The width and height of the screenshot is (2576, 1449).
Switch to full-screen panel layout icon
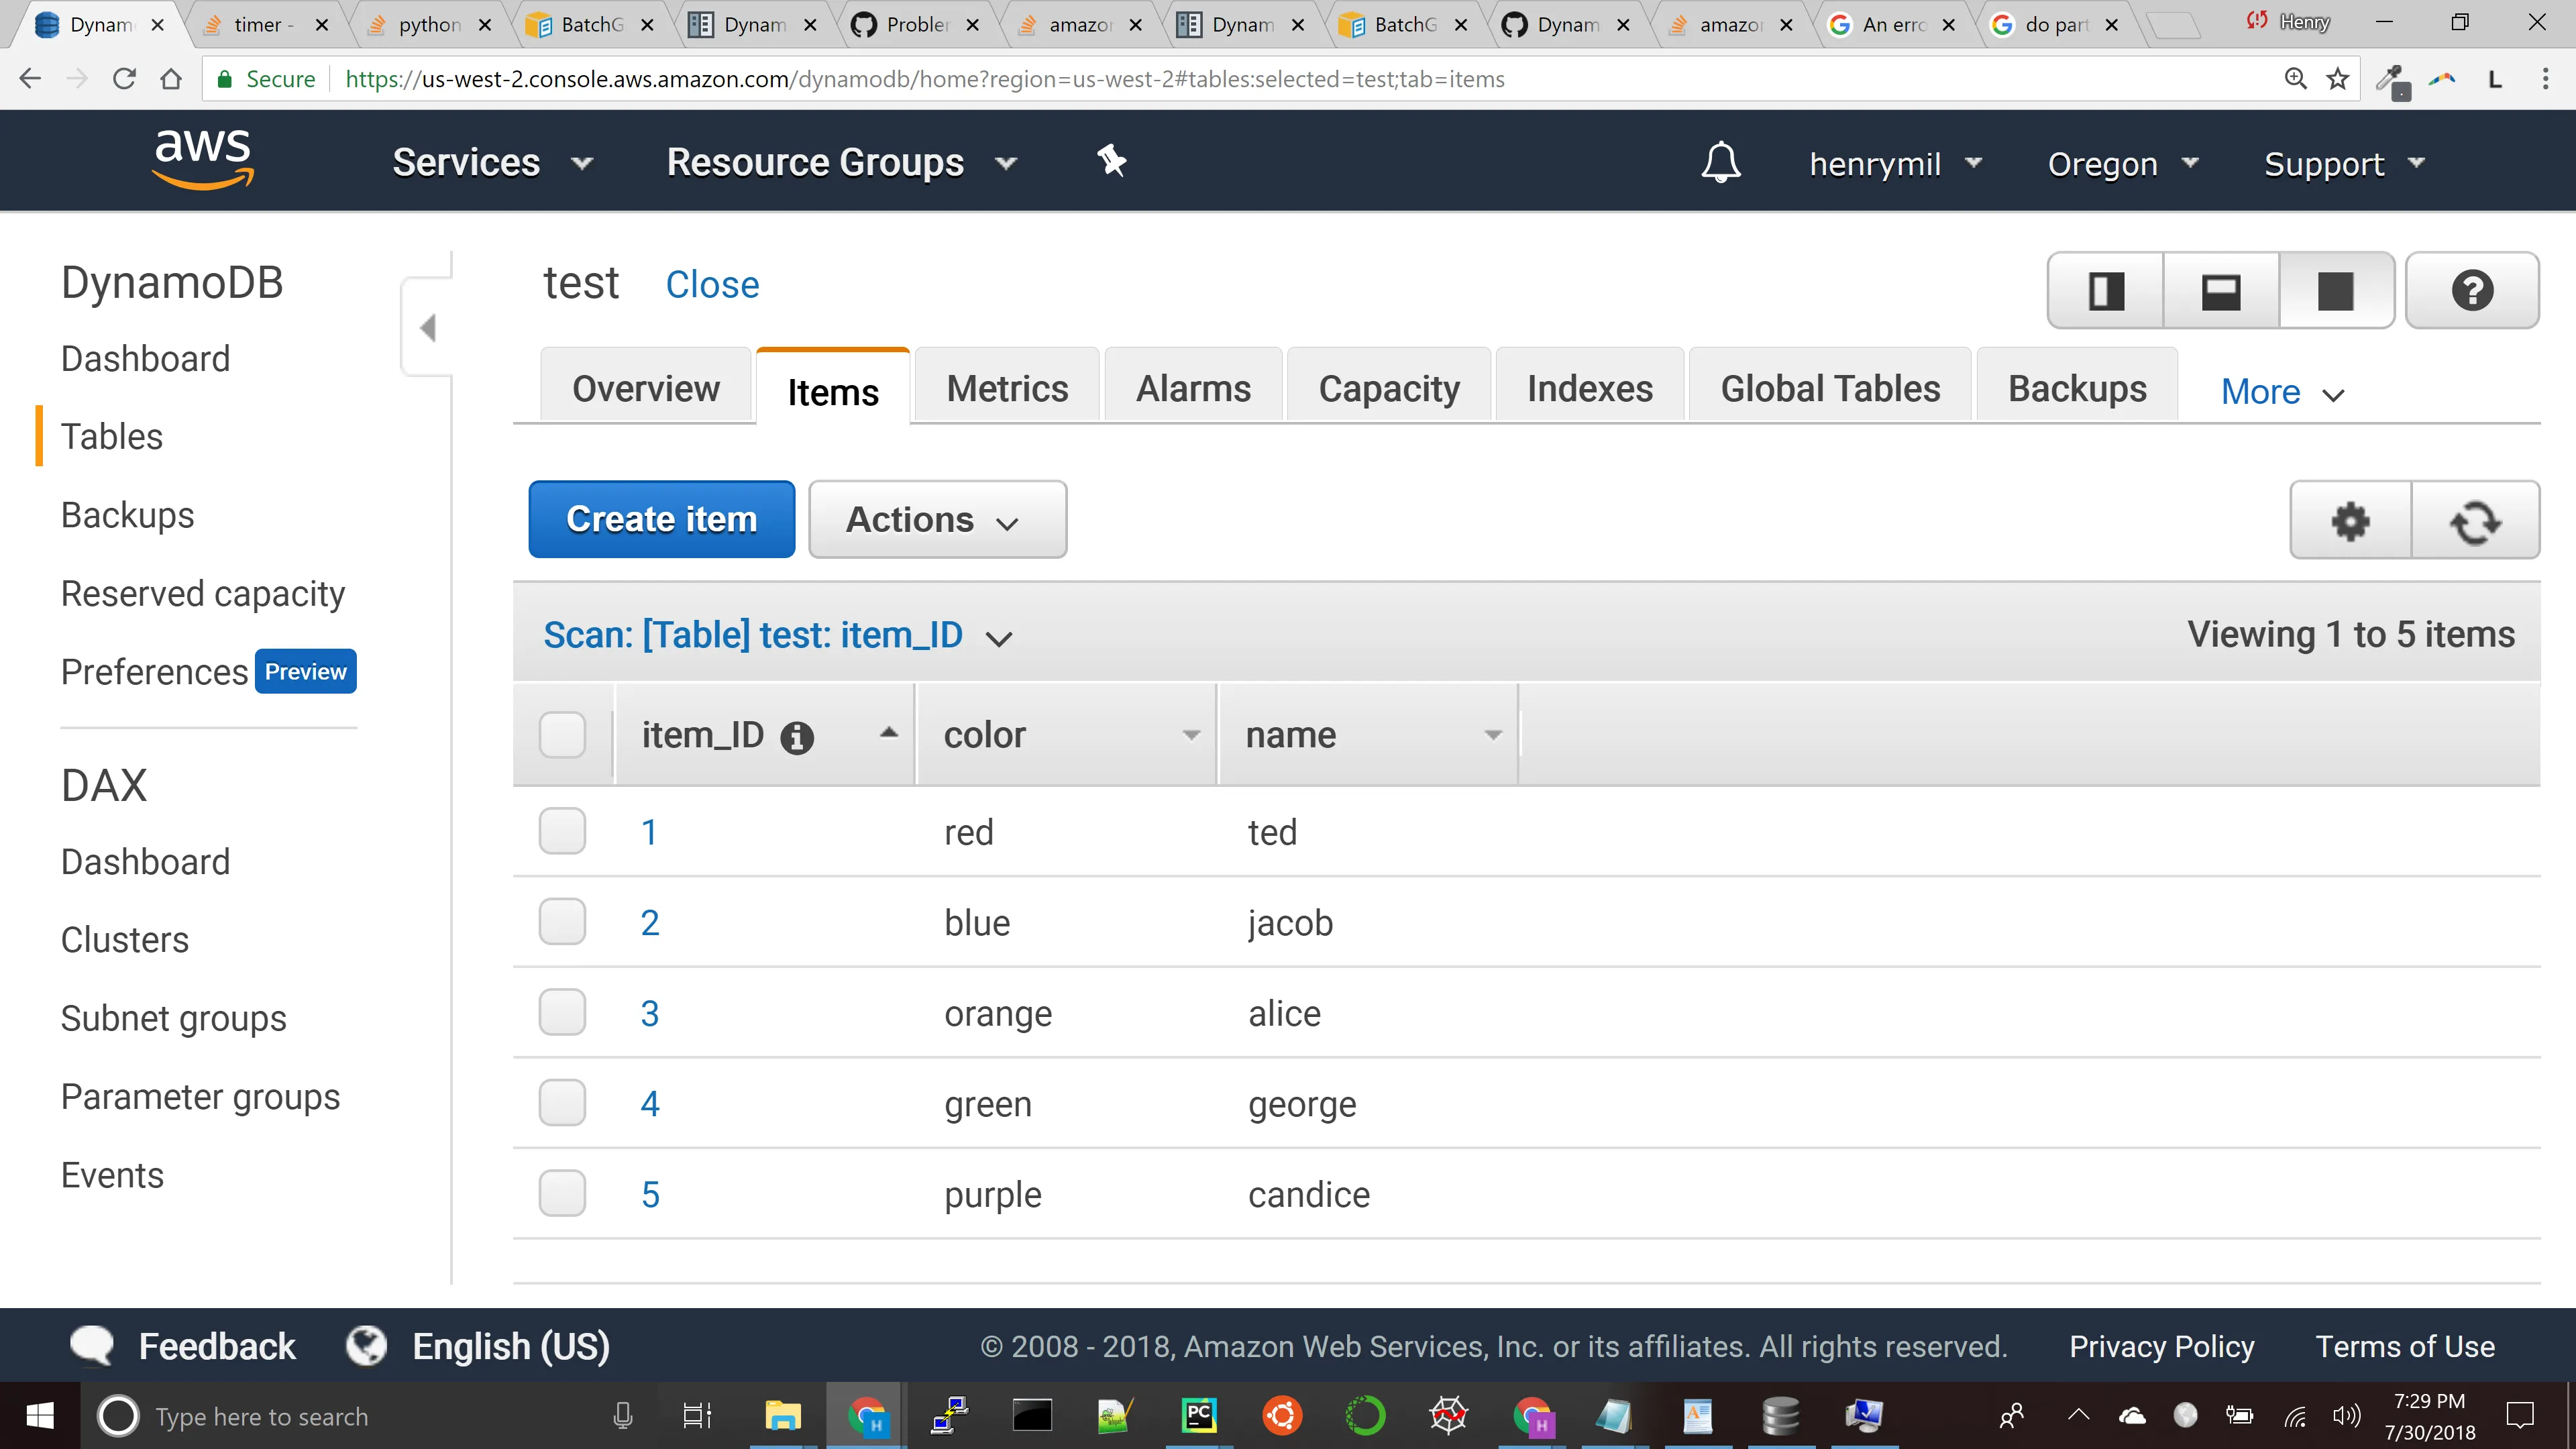click(x=2336, y=291)
